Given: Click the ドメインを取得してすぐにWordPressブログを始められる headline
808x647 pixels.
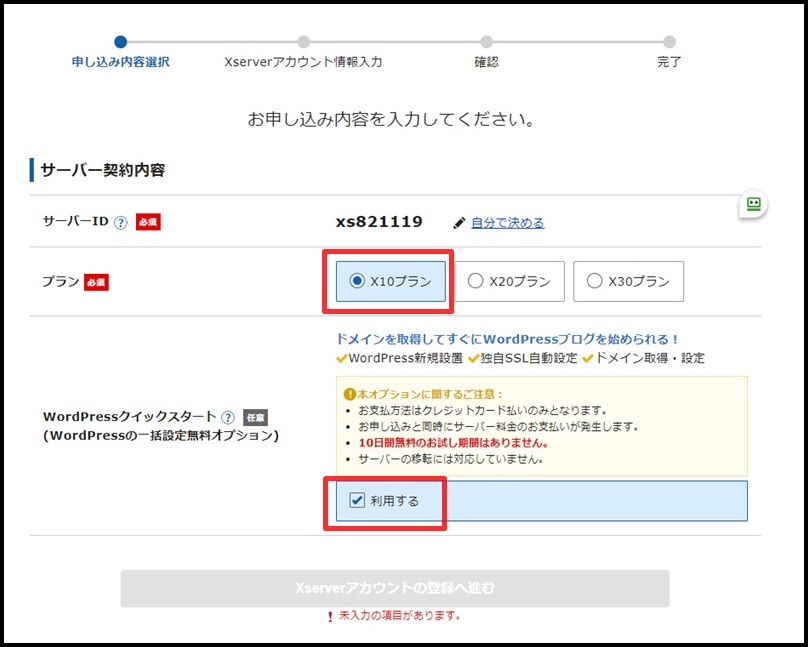Looking at the screenshot, I should 507,339.
